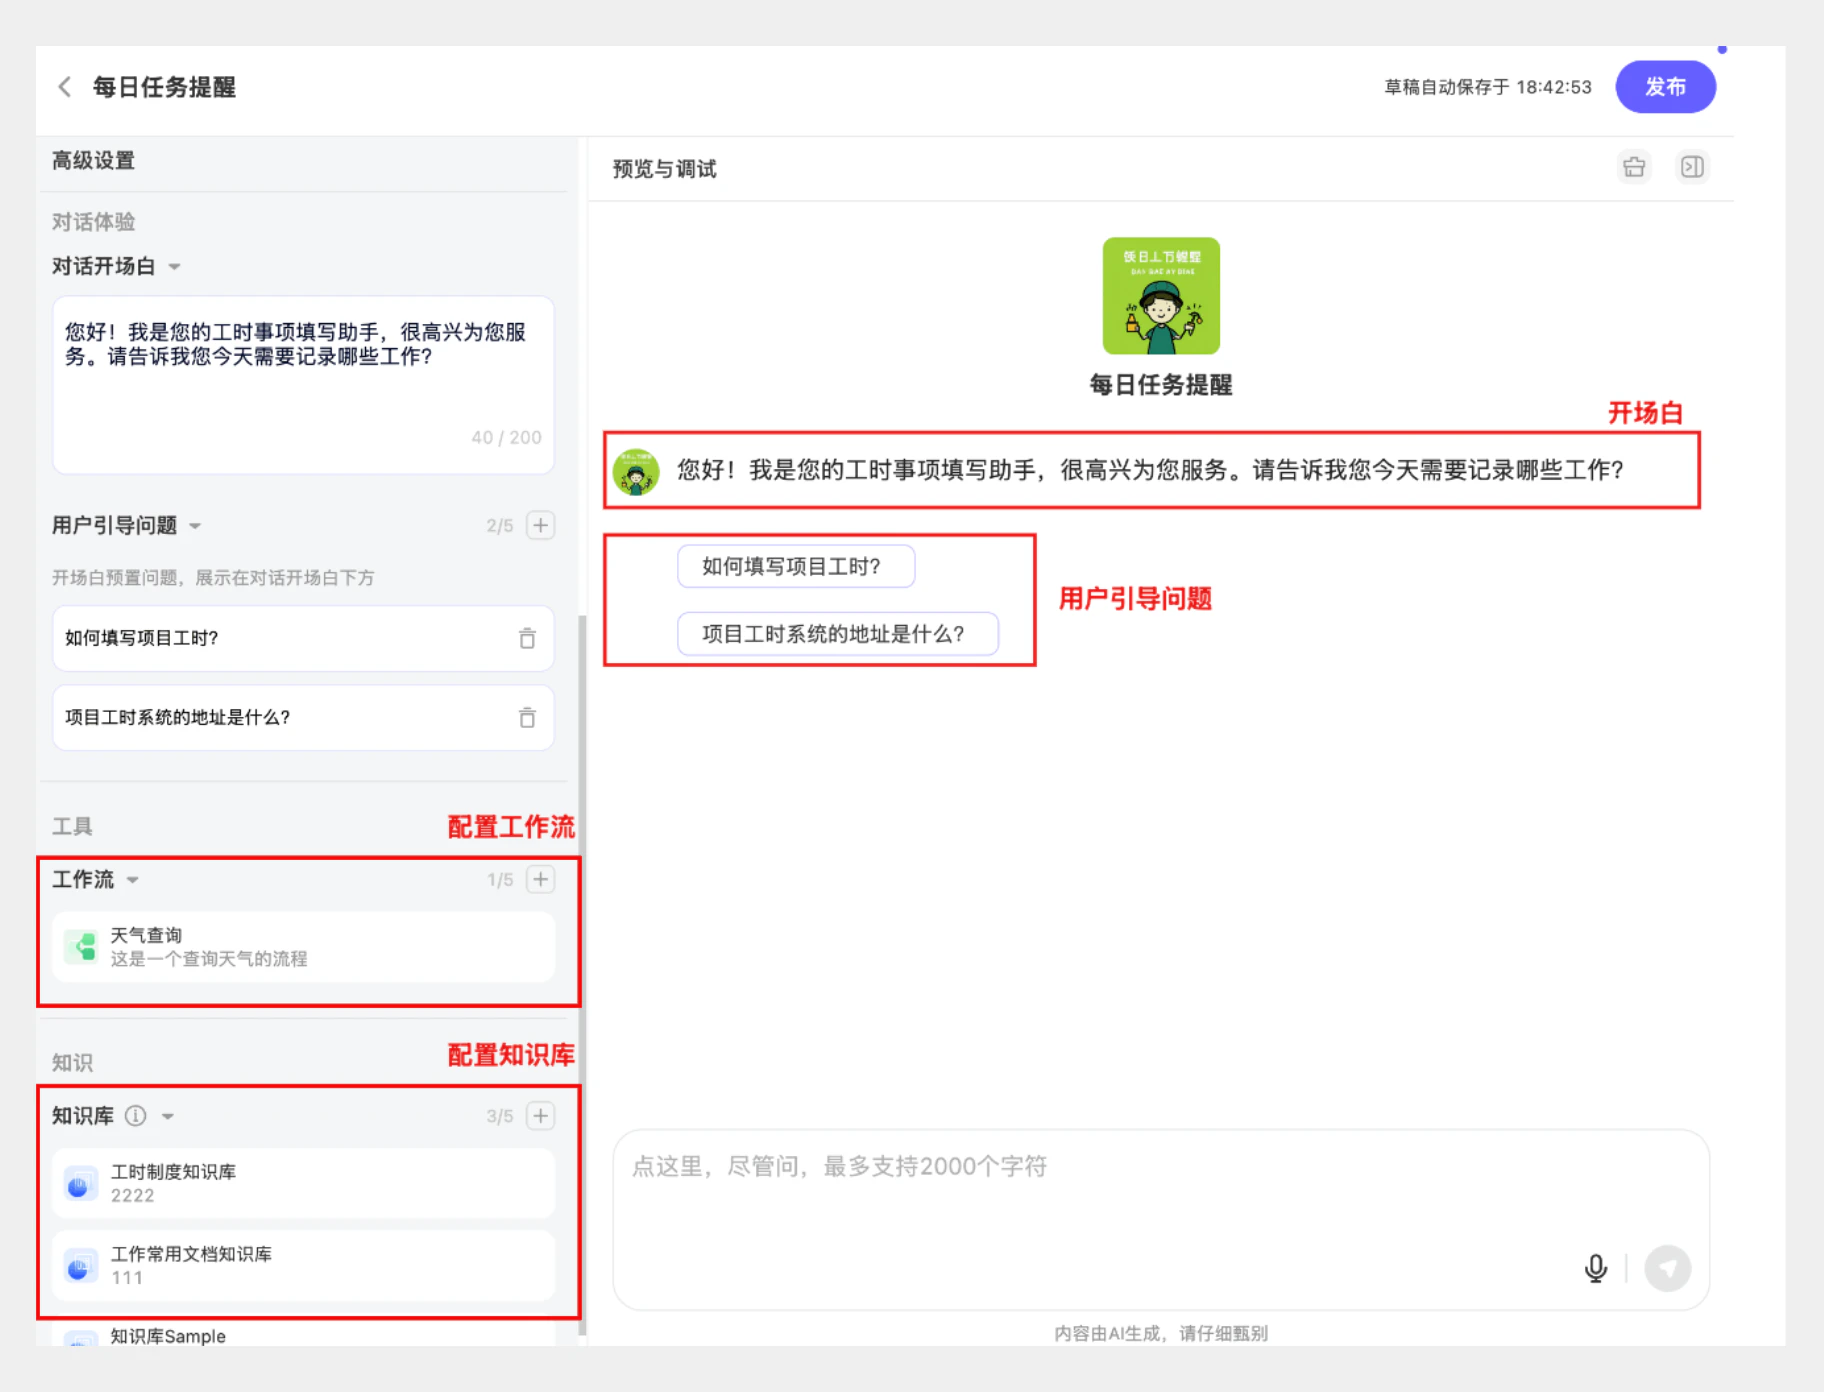
Task: Click the bot avatar thumbnail in preview
Action: (1161, 296)
